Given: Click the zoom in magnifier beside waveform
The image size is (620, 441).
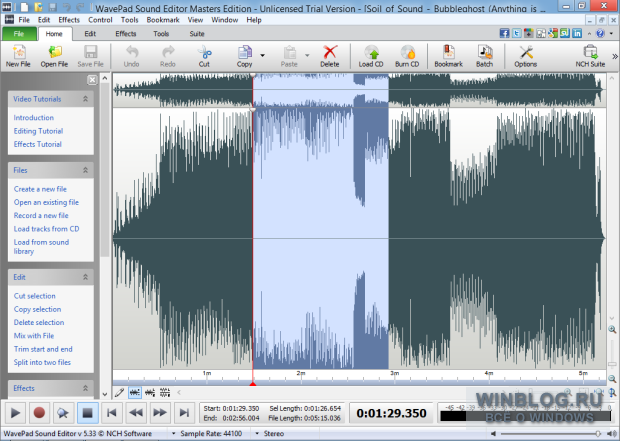Looking at the screenshot, I should 612,329.
